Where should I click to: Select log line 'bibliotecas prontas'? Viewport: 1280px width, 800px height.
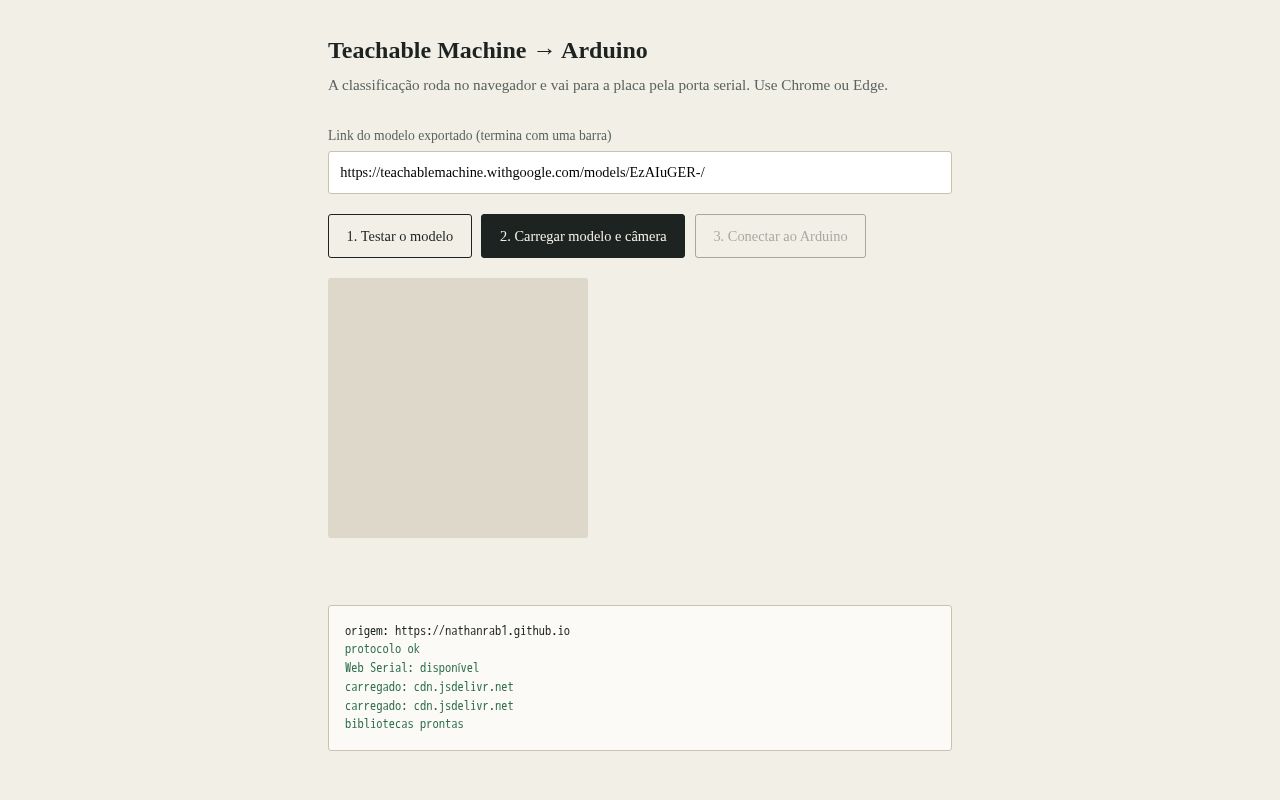(x=404, y=724)
